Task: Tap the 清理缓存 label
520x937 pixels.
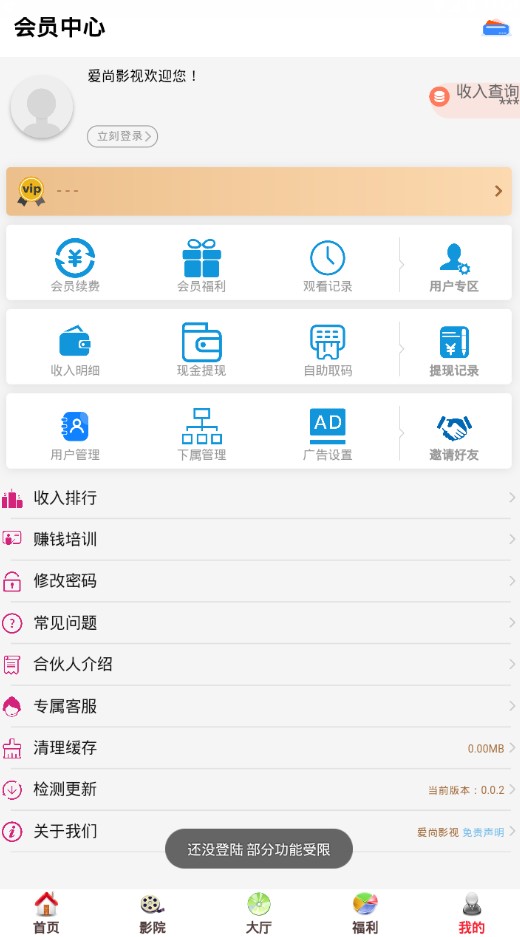Action: coord(65,748)
